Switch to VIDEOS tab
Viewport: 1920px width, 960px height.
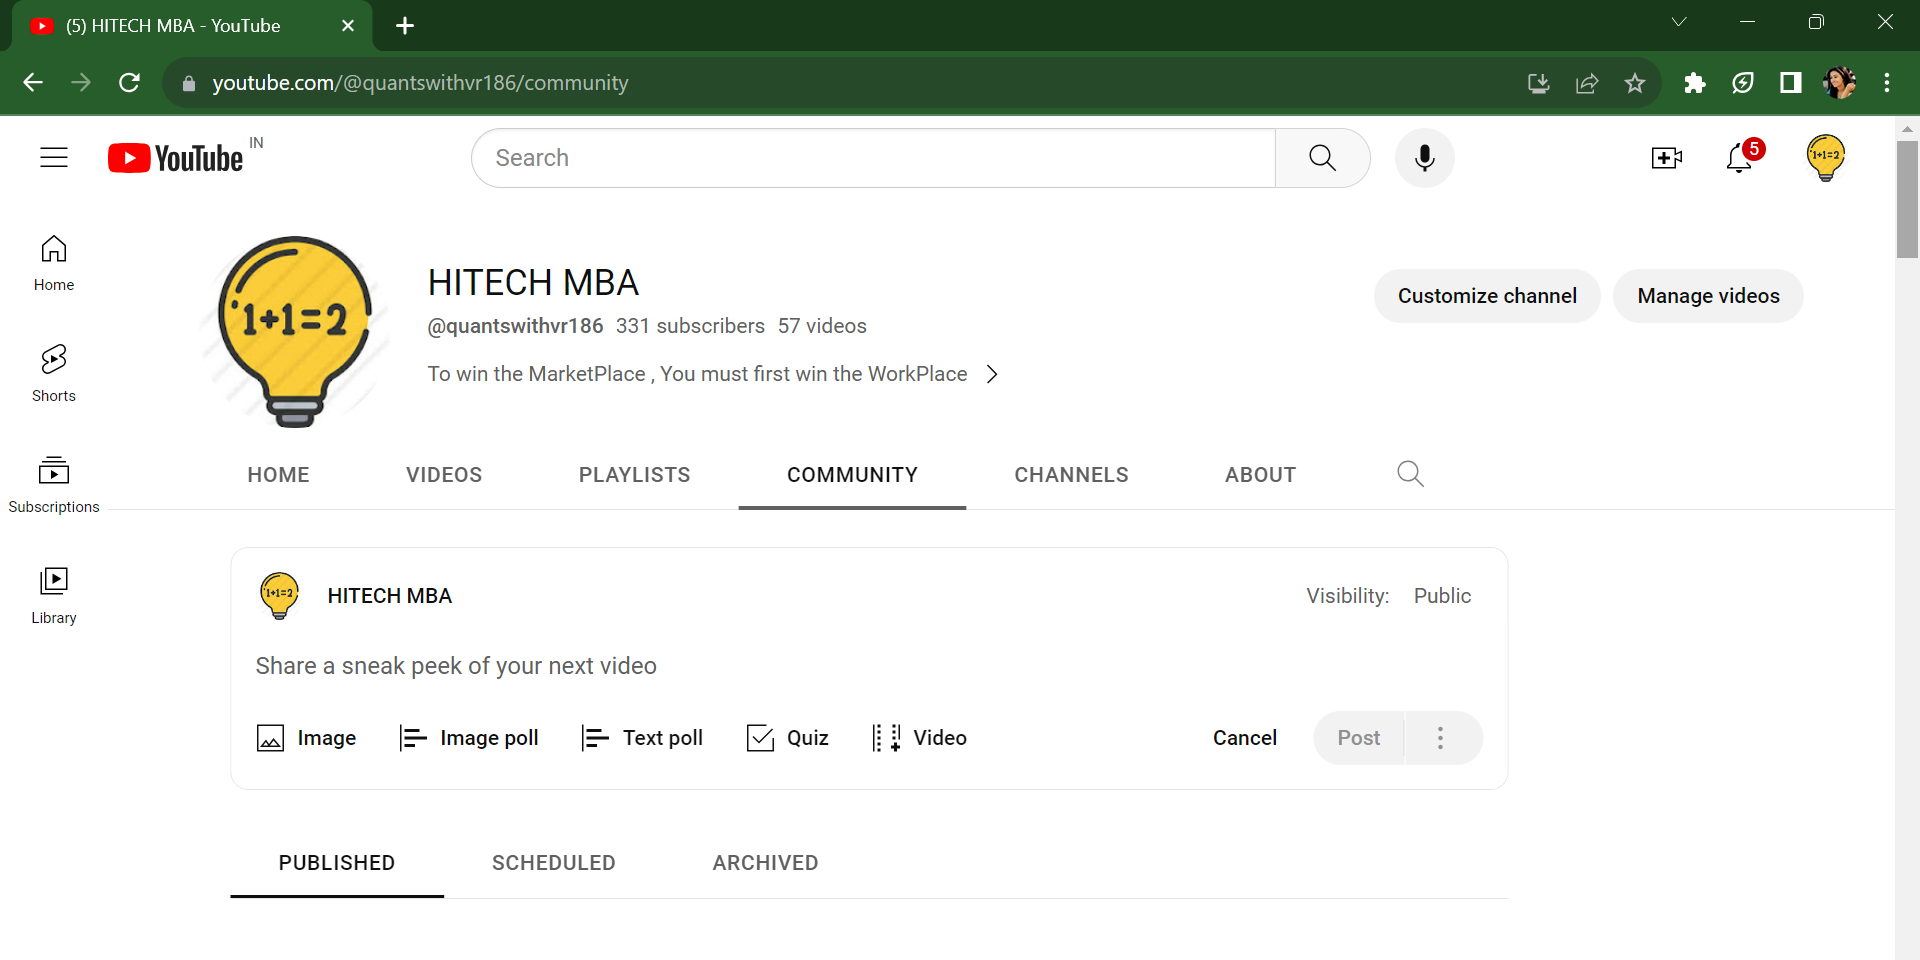(444, 475)
